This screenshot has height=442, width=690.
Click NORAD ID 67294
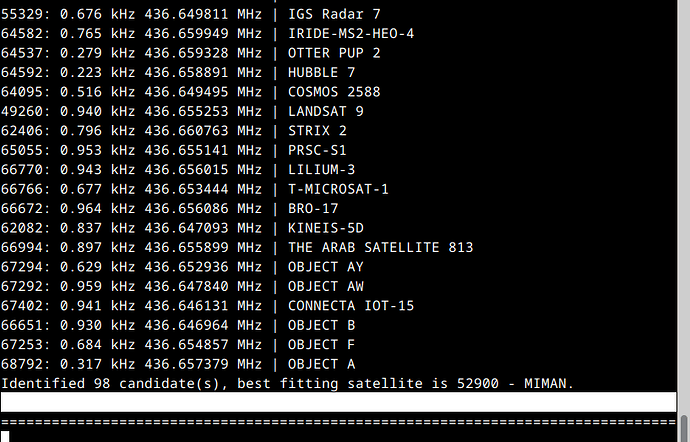(22, 267)
